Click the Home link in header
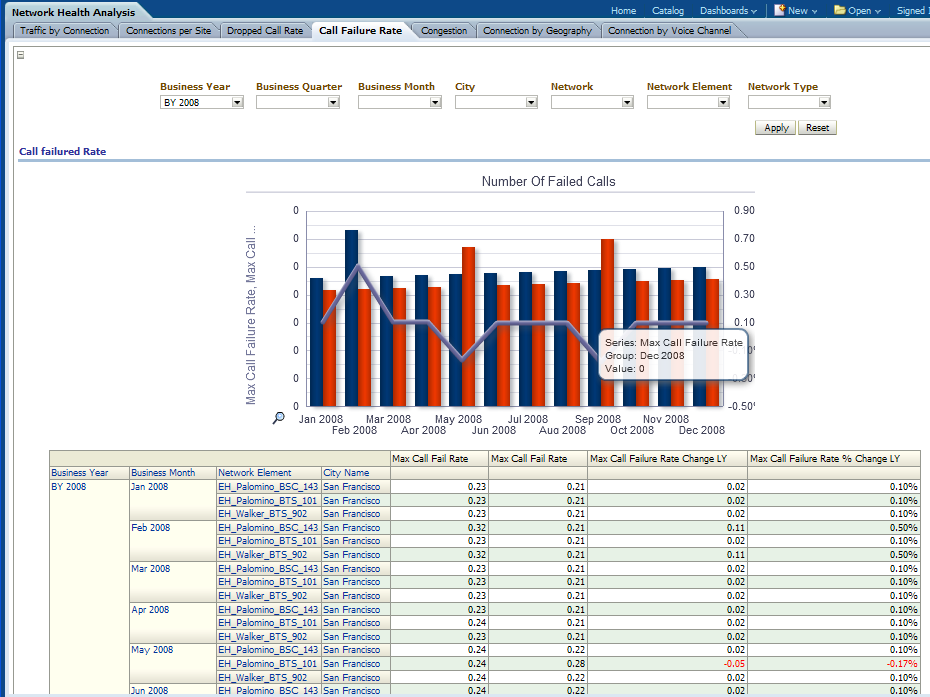The height and width of the screenshot is (697, 930). (623, 11)
